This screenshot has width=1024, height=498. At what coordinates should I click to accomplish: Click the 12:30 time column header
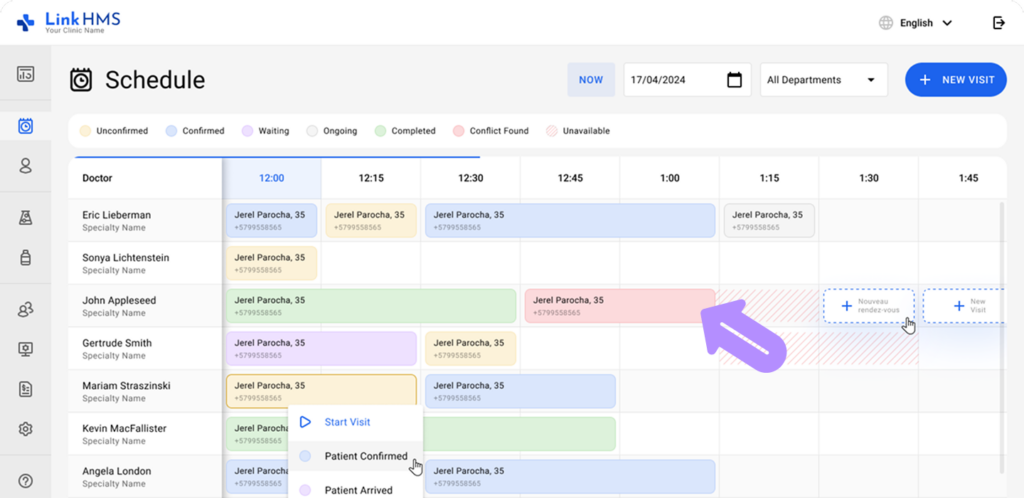[x=470, y=178]
